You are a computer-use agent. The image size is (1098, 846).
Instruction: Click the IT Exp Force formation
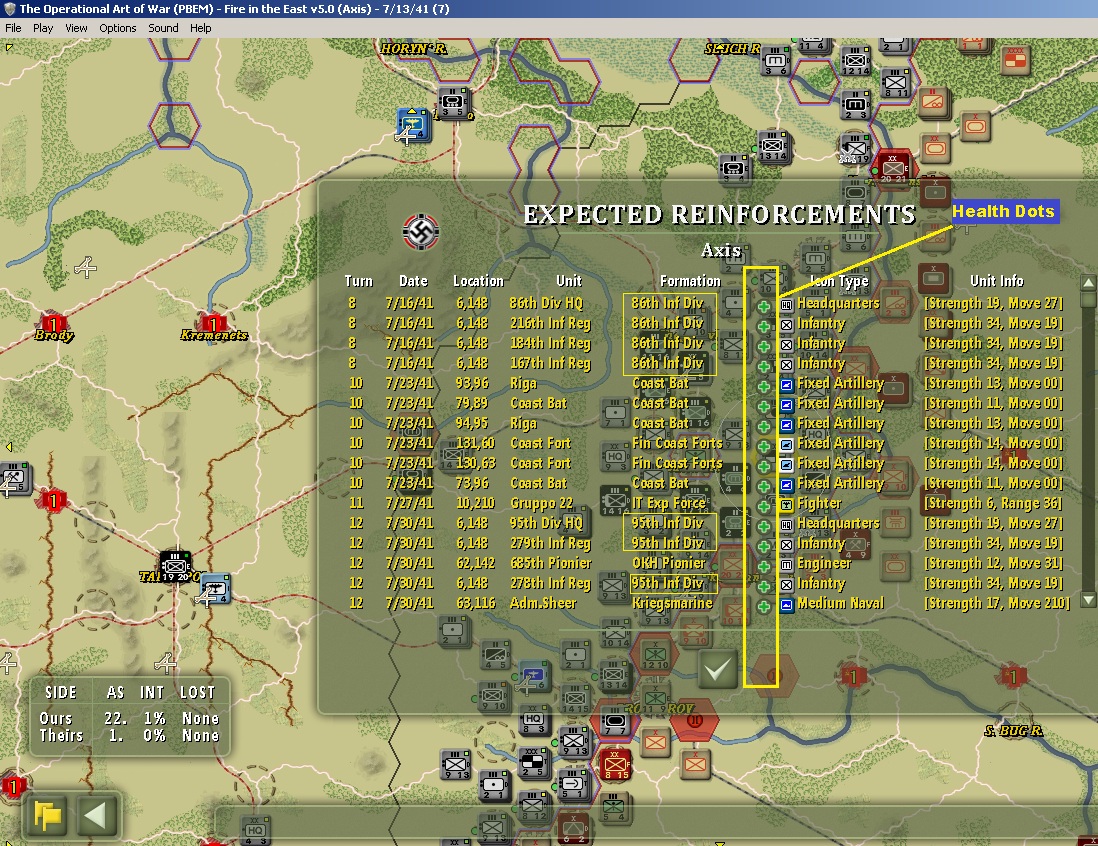point(668,504)
